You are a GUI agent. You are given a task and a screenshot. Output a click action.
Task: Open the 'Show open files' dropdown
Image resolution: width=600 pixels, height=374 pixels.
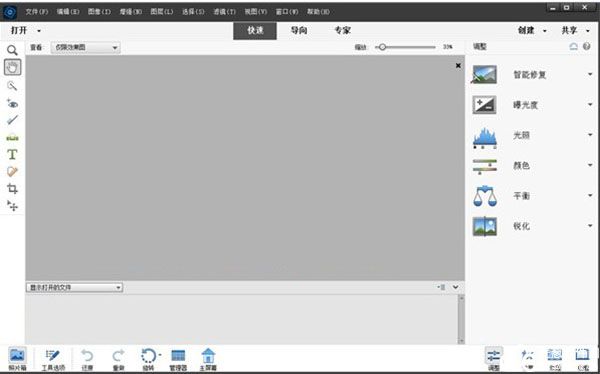coord(75,287)
